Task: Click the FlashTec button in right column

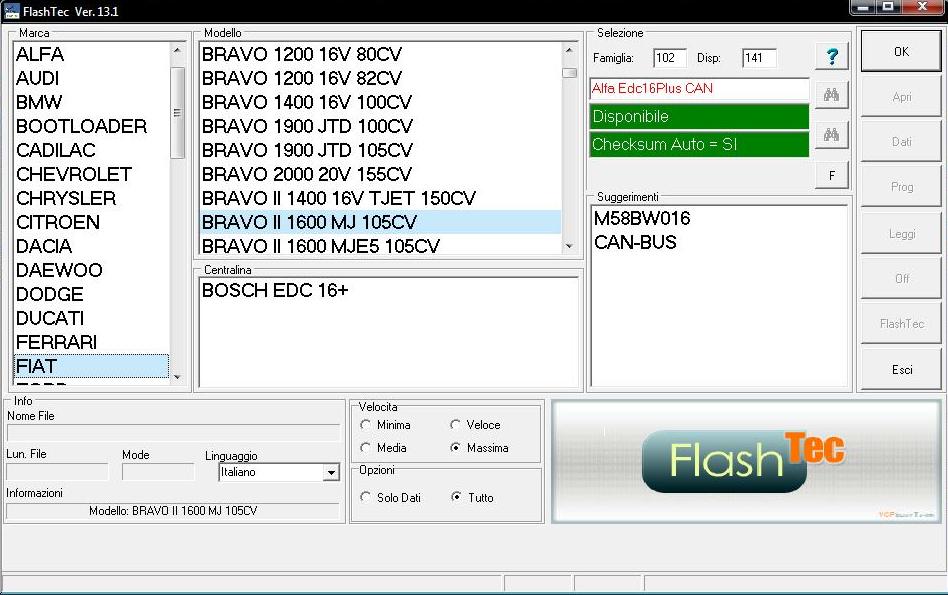Action: coord(901,324)
